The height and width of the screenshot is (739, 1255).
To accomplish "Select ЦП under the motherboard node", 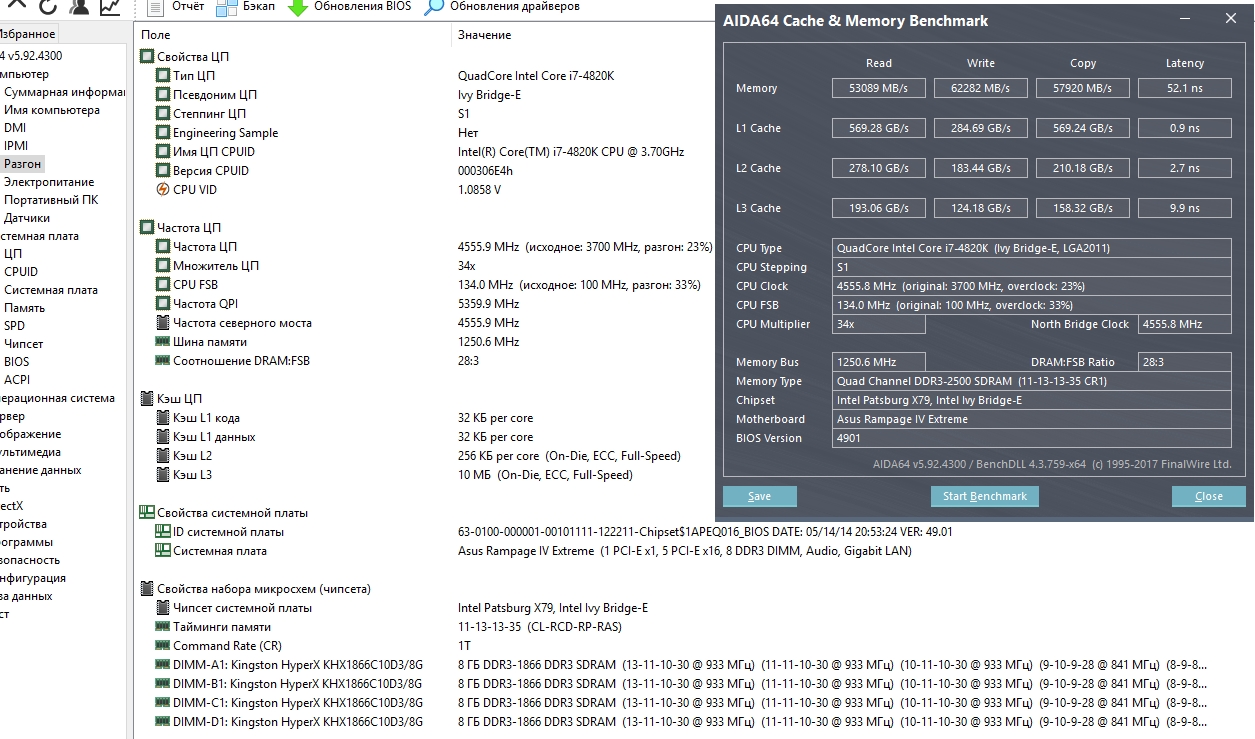I will click(13, 254).
